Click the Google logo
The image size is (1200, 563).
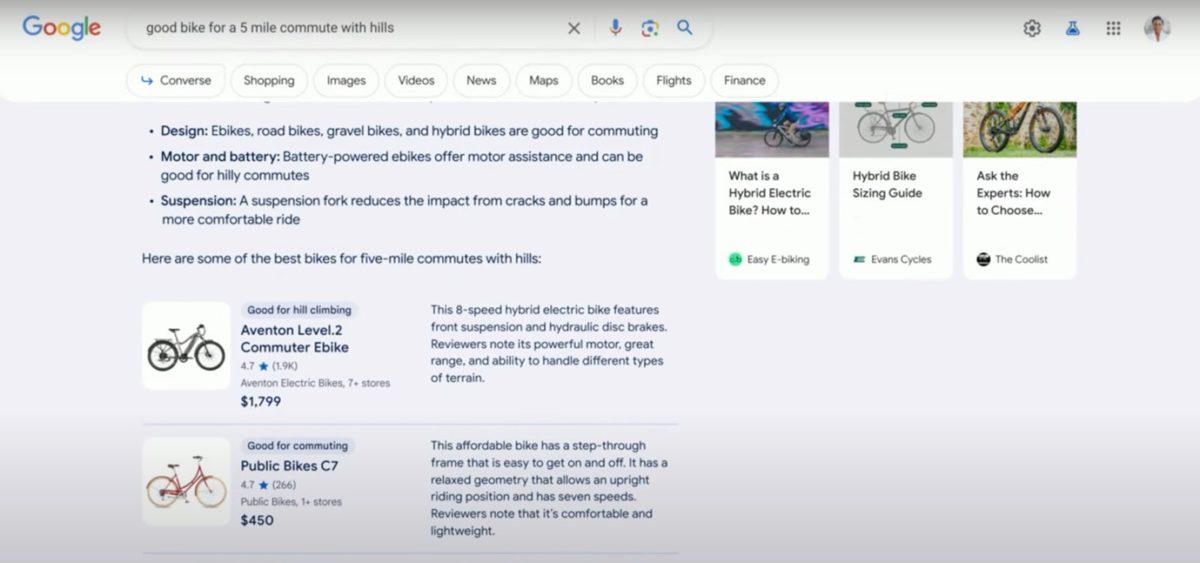62,28
